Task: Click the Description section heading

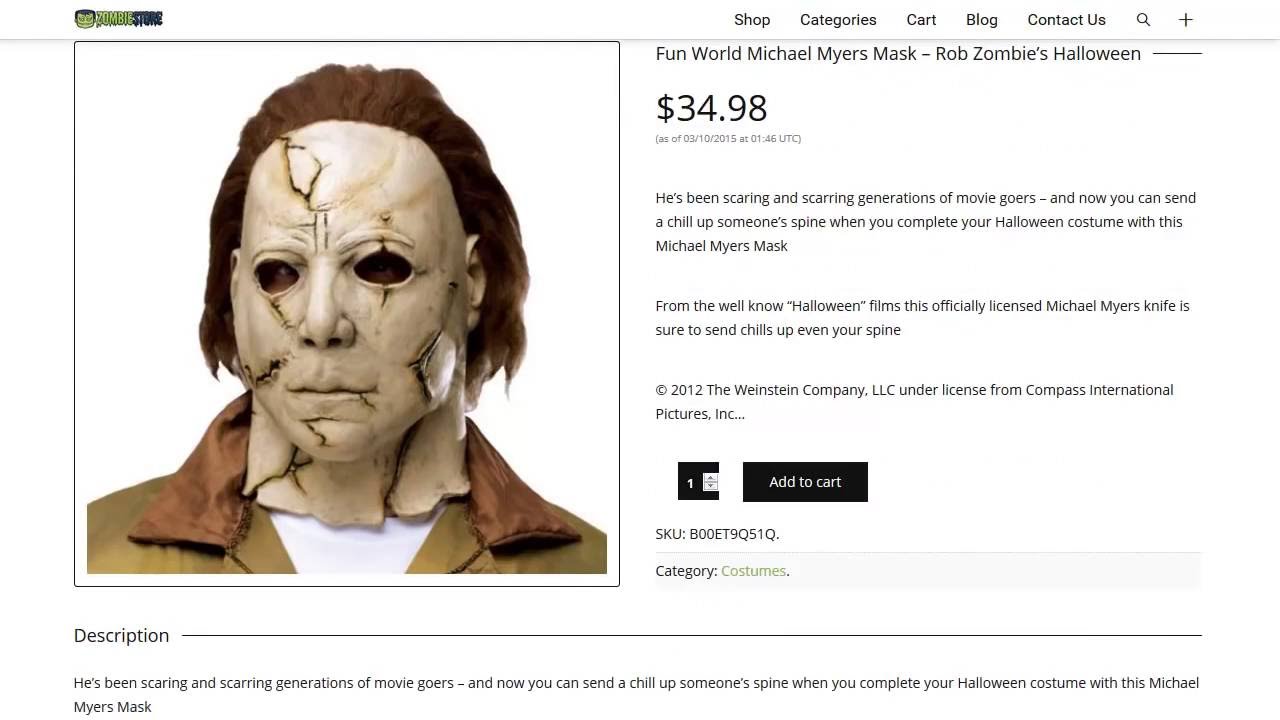Action: (121, 635)
